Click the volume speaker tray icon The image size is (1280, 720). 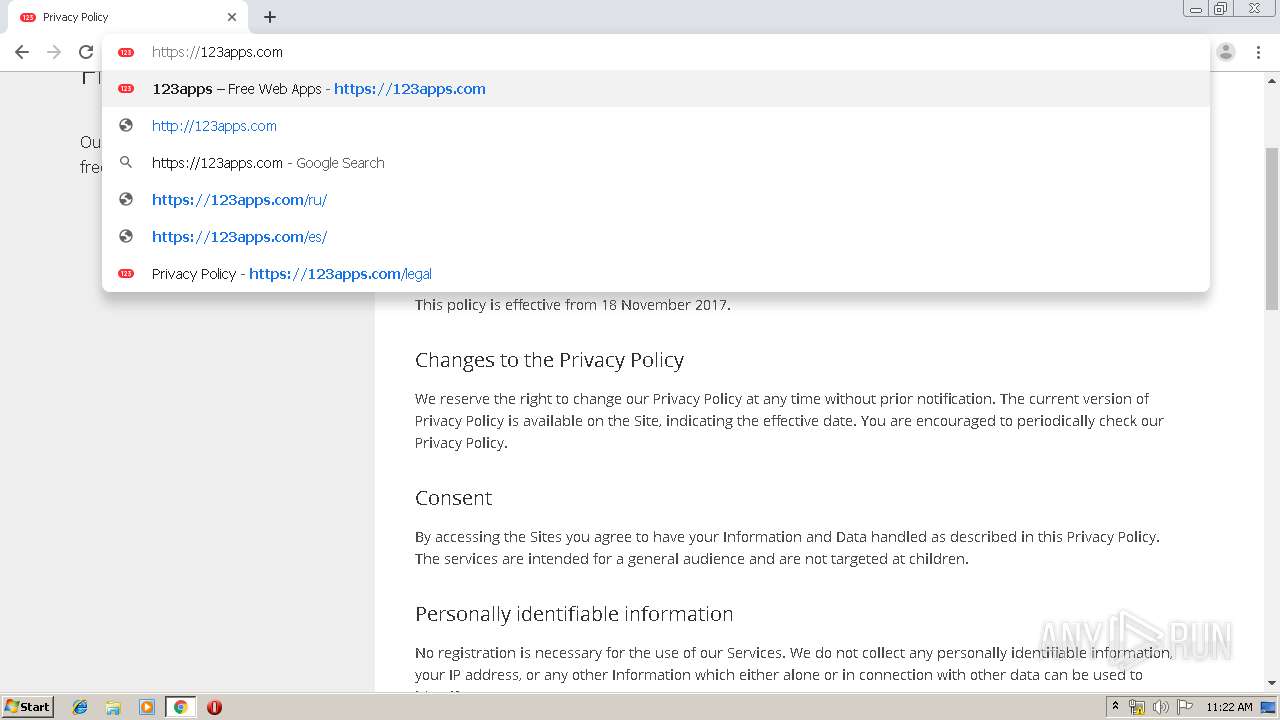[x=1161, y=707]
